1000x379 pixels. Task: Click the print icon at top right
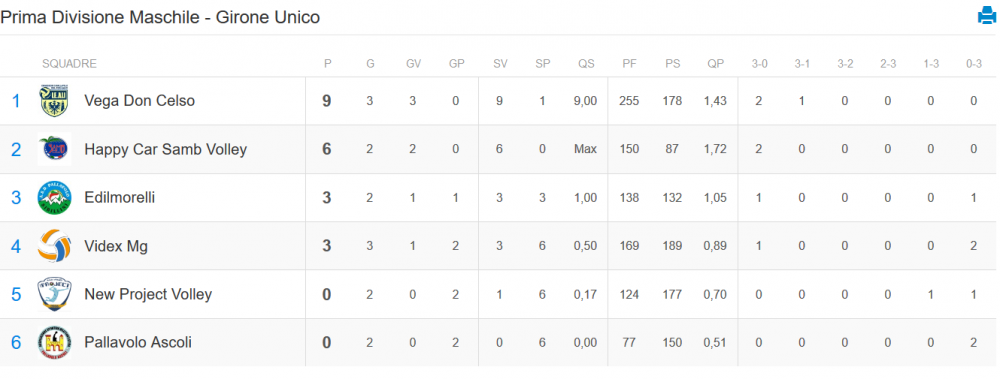pos(987,15)
